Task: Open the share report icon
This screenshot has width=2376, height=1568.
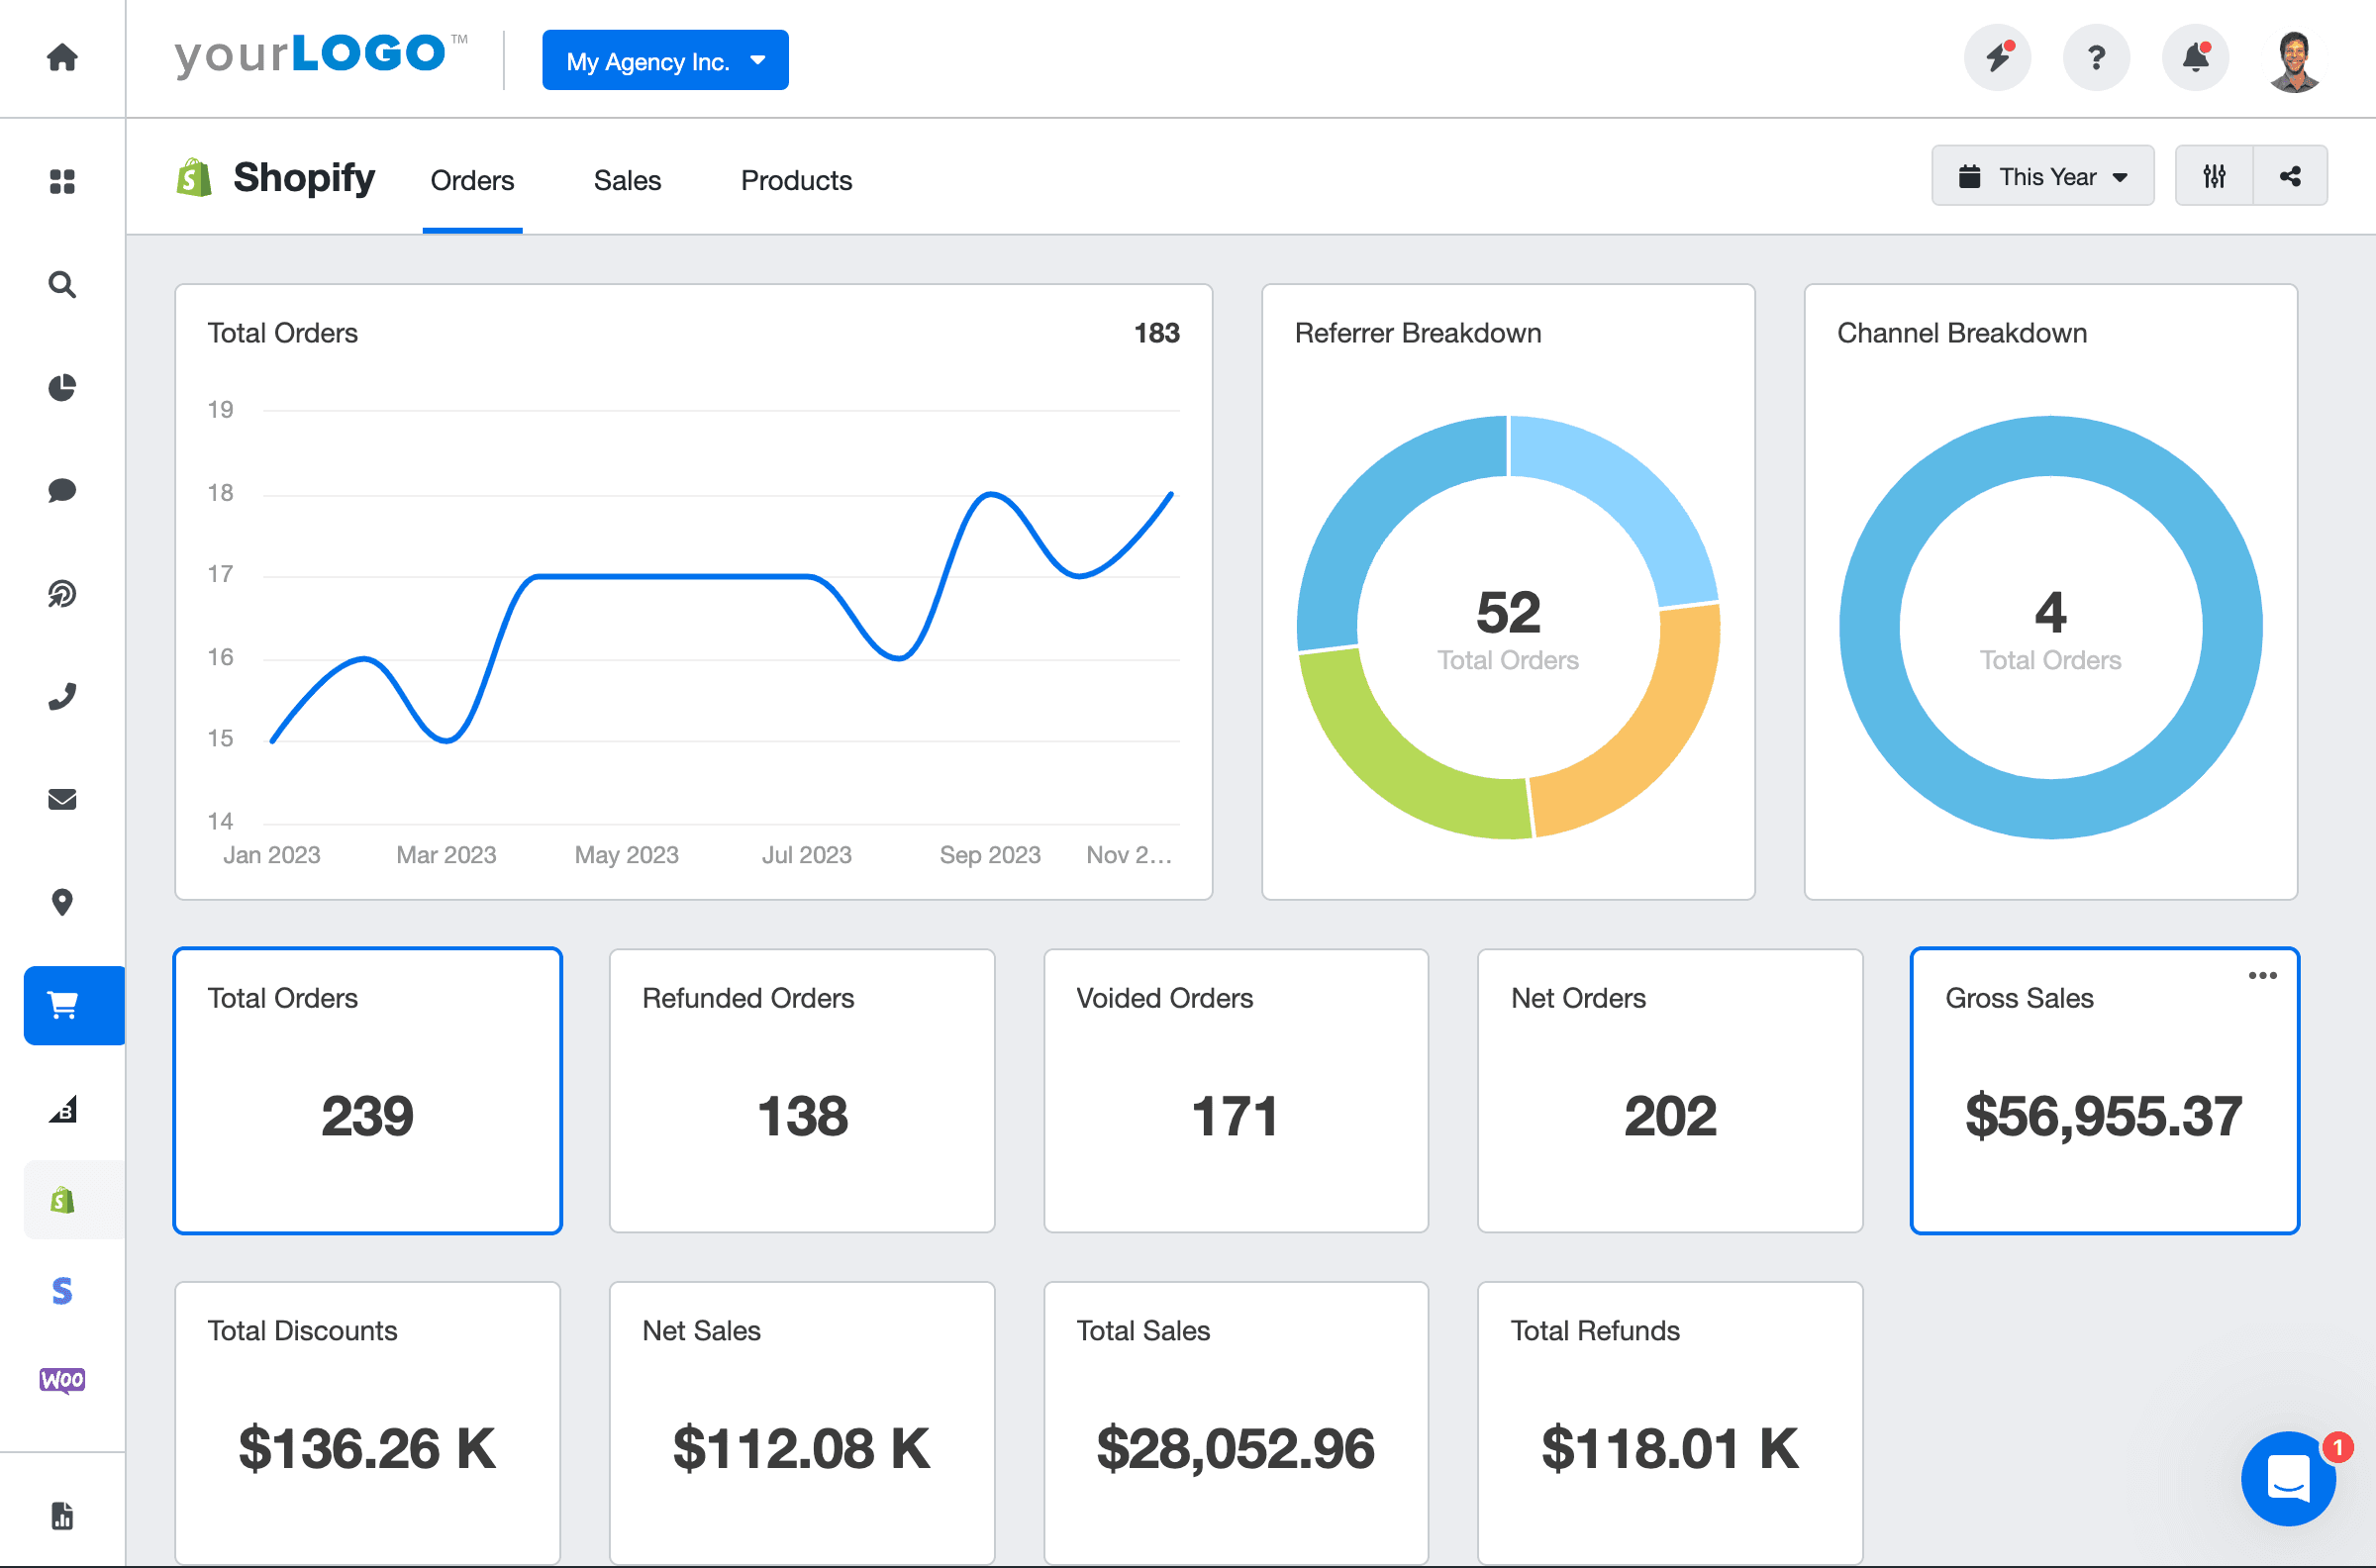Action: 2291,175
